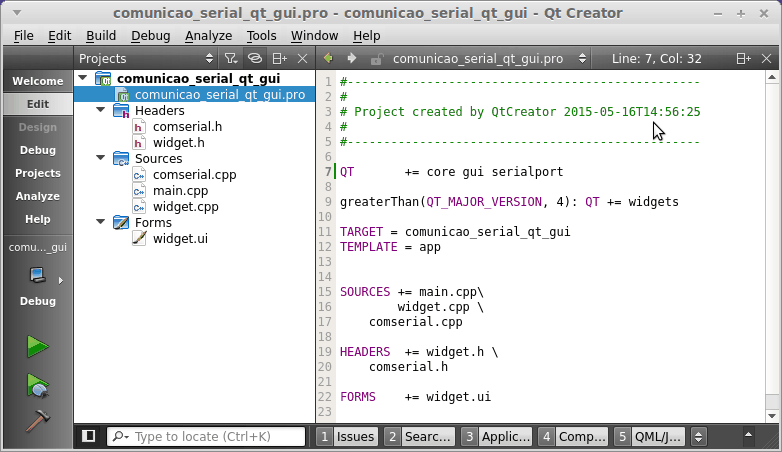Focus the Type to locate field
Screen dimensions: 782x452
[206, 437]
